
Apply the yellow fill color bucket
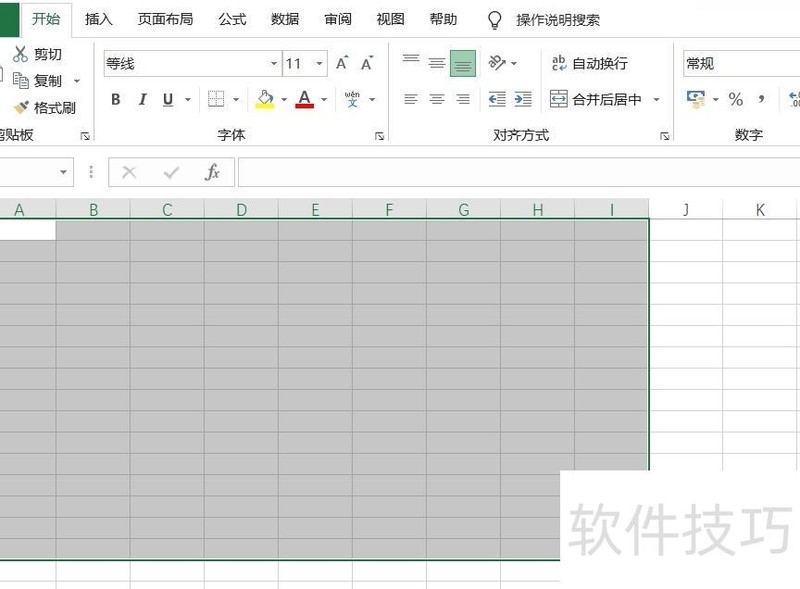point(265,99)
